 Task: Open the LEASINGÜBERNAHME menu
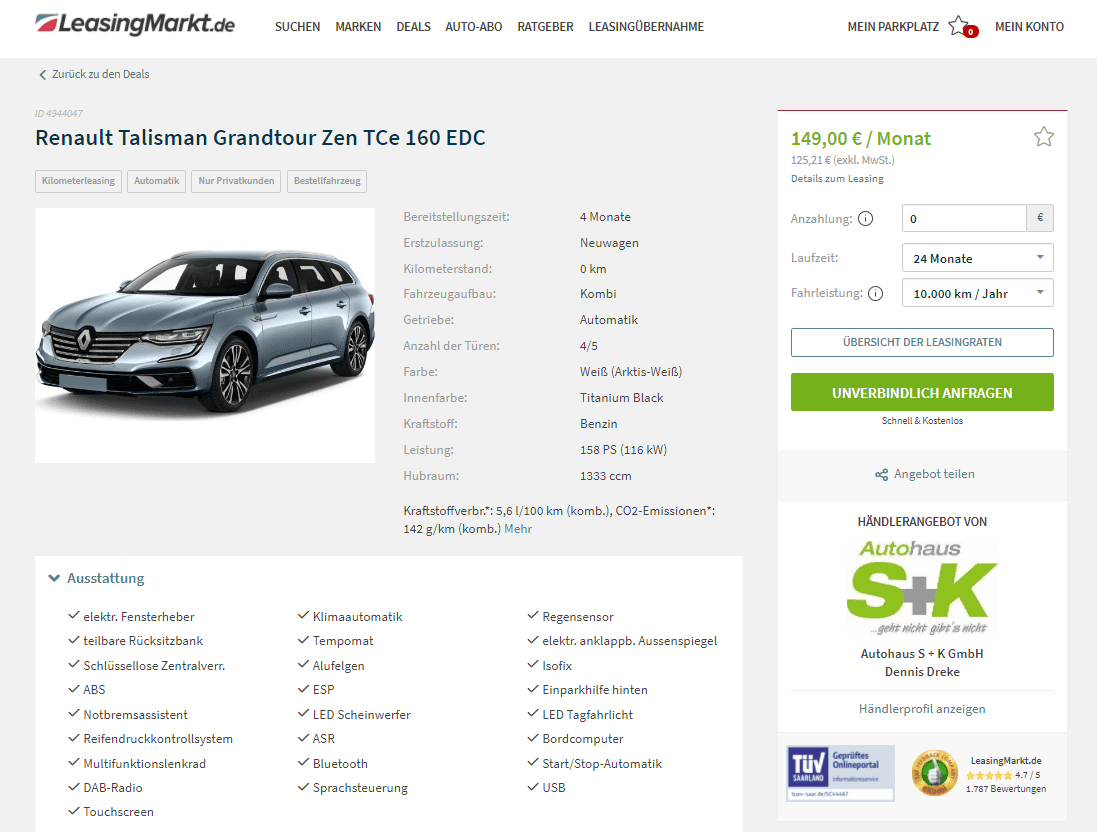[646, 27]
